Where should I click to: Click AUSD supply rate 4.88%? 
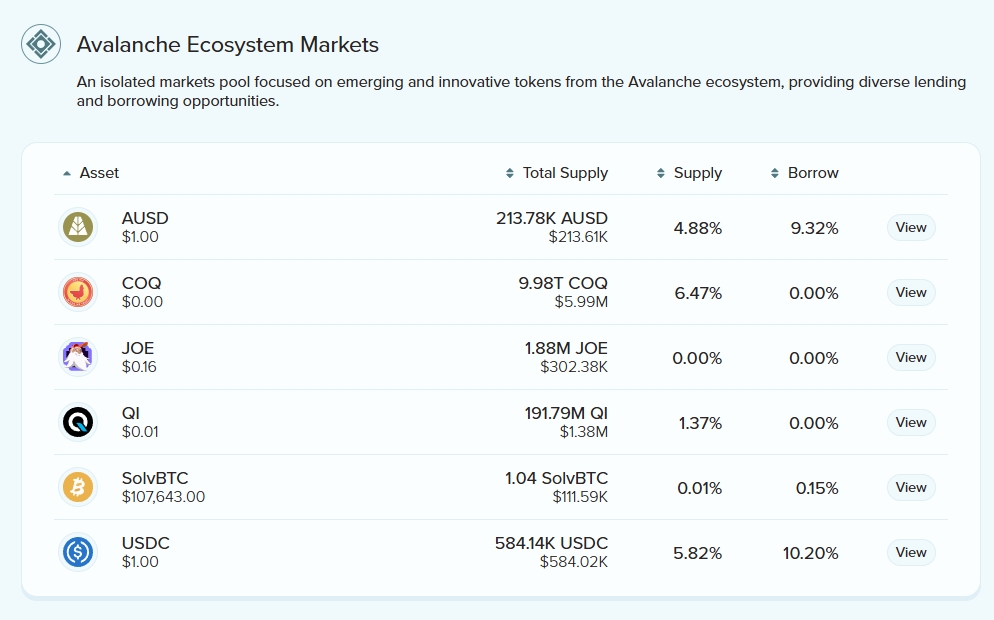pyautogui.click(x=697, y=228)
